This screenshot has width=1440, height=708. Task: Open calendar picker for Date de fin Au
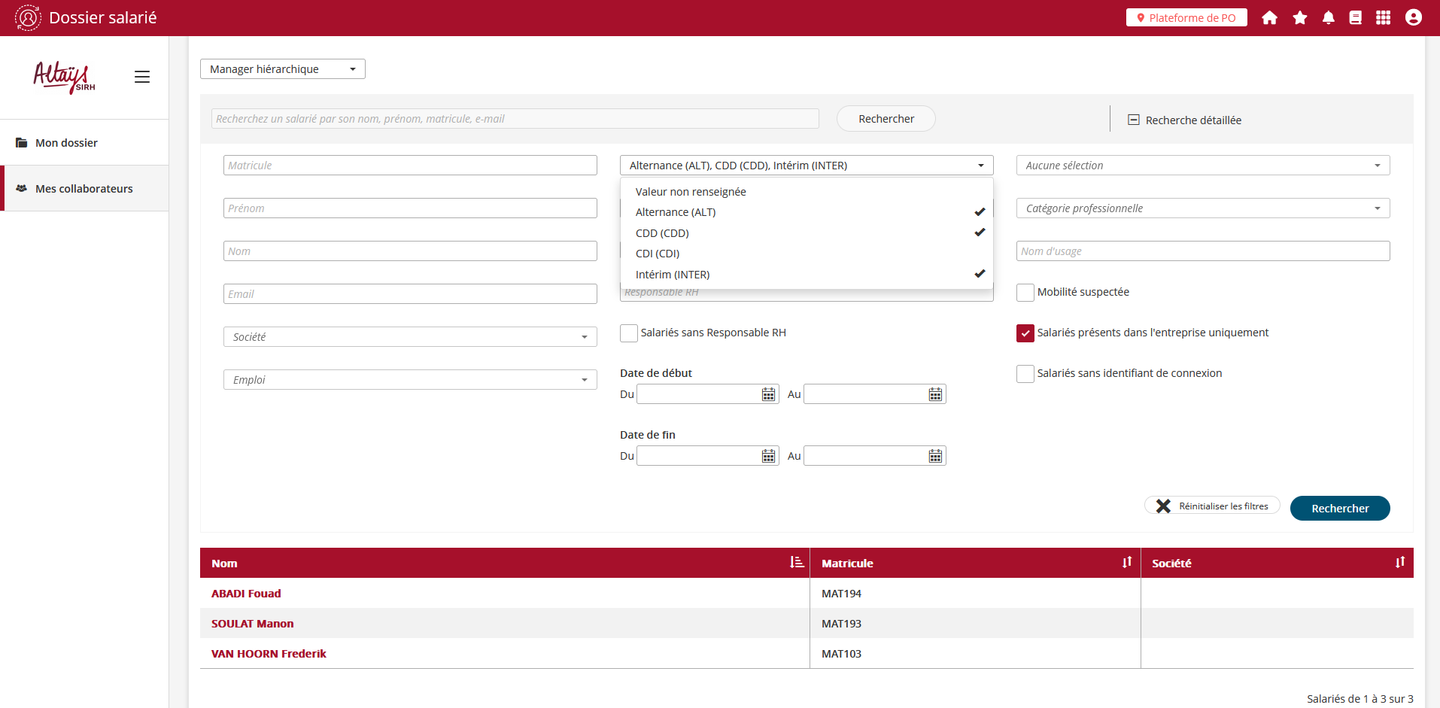935,456
